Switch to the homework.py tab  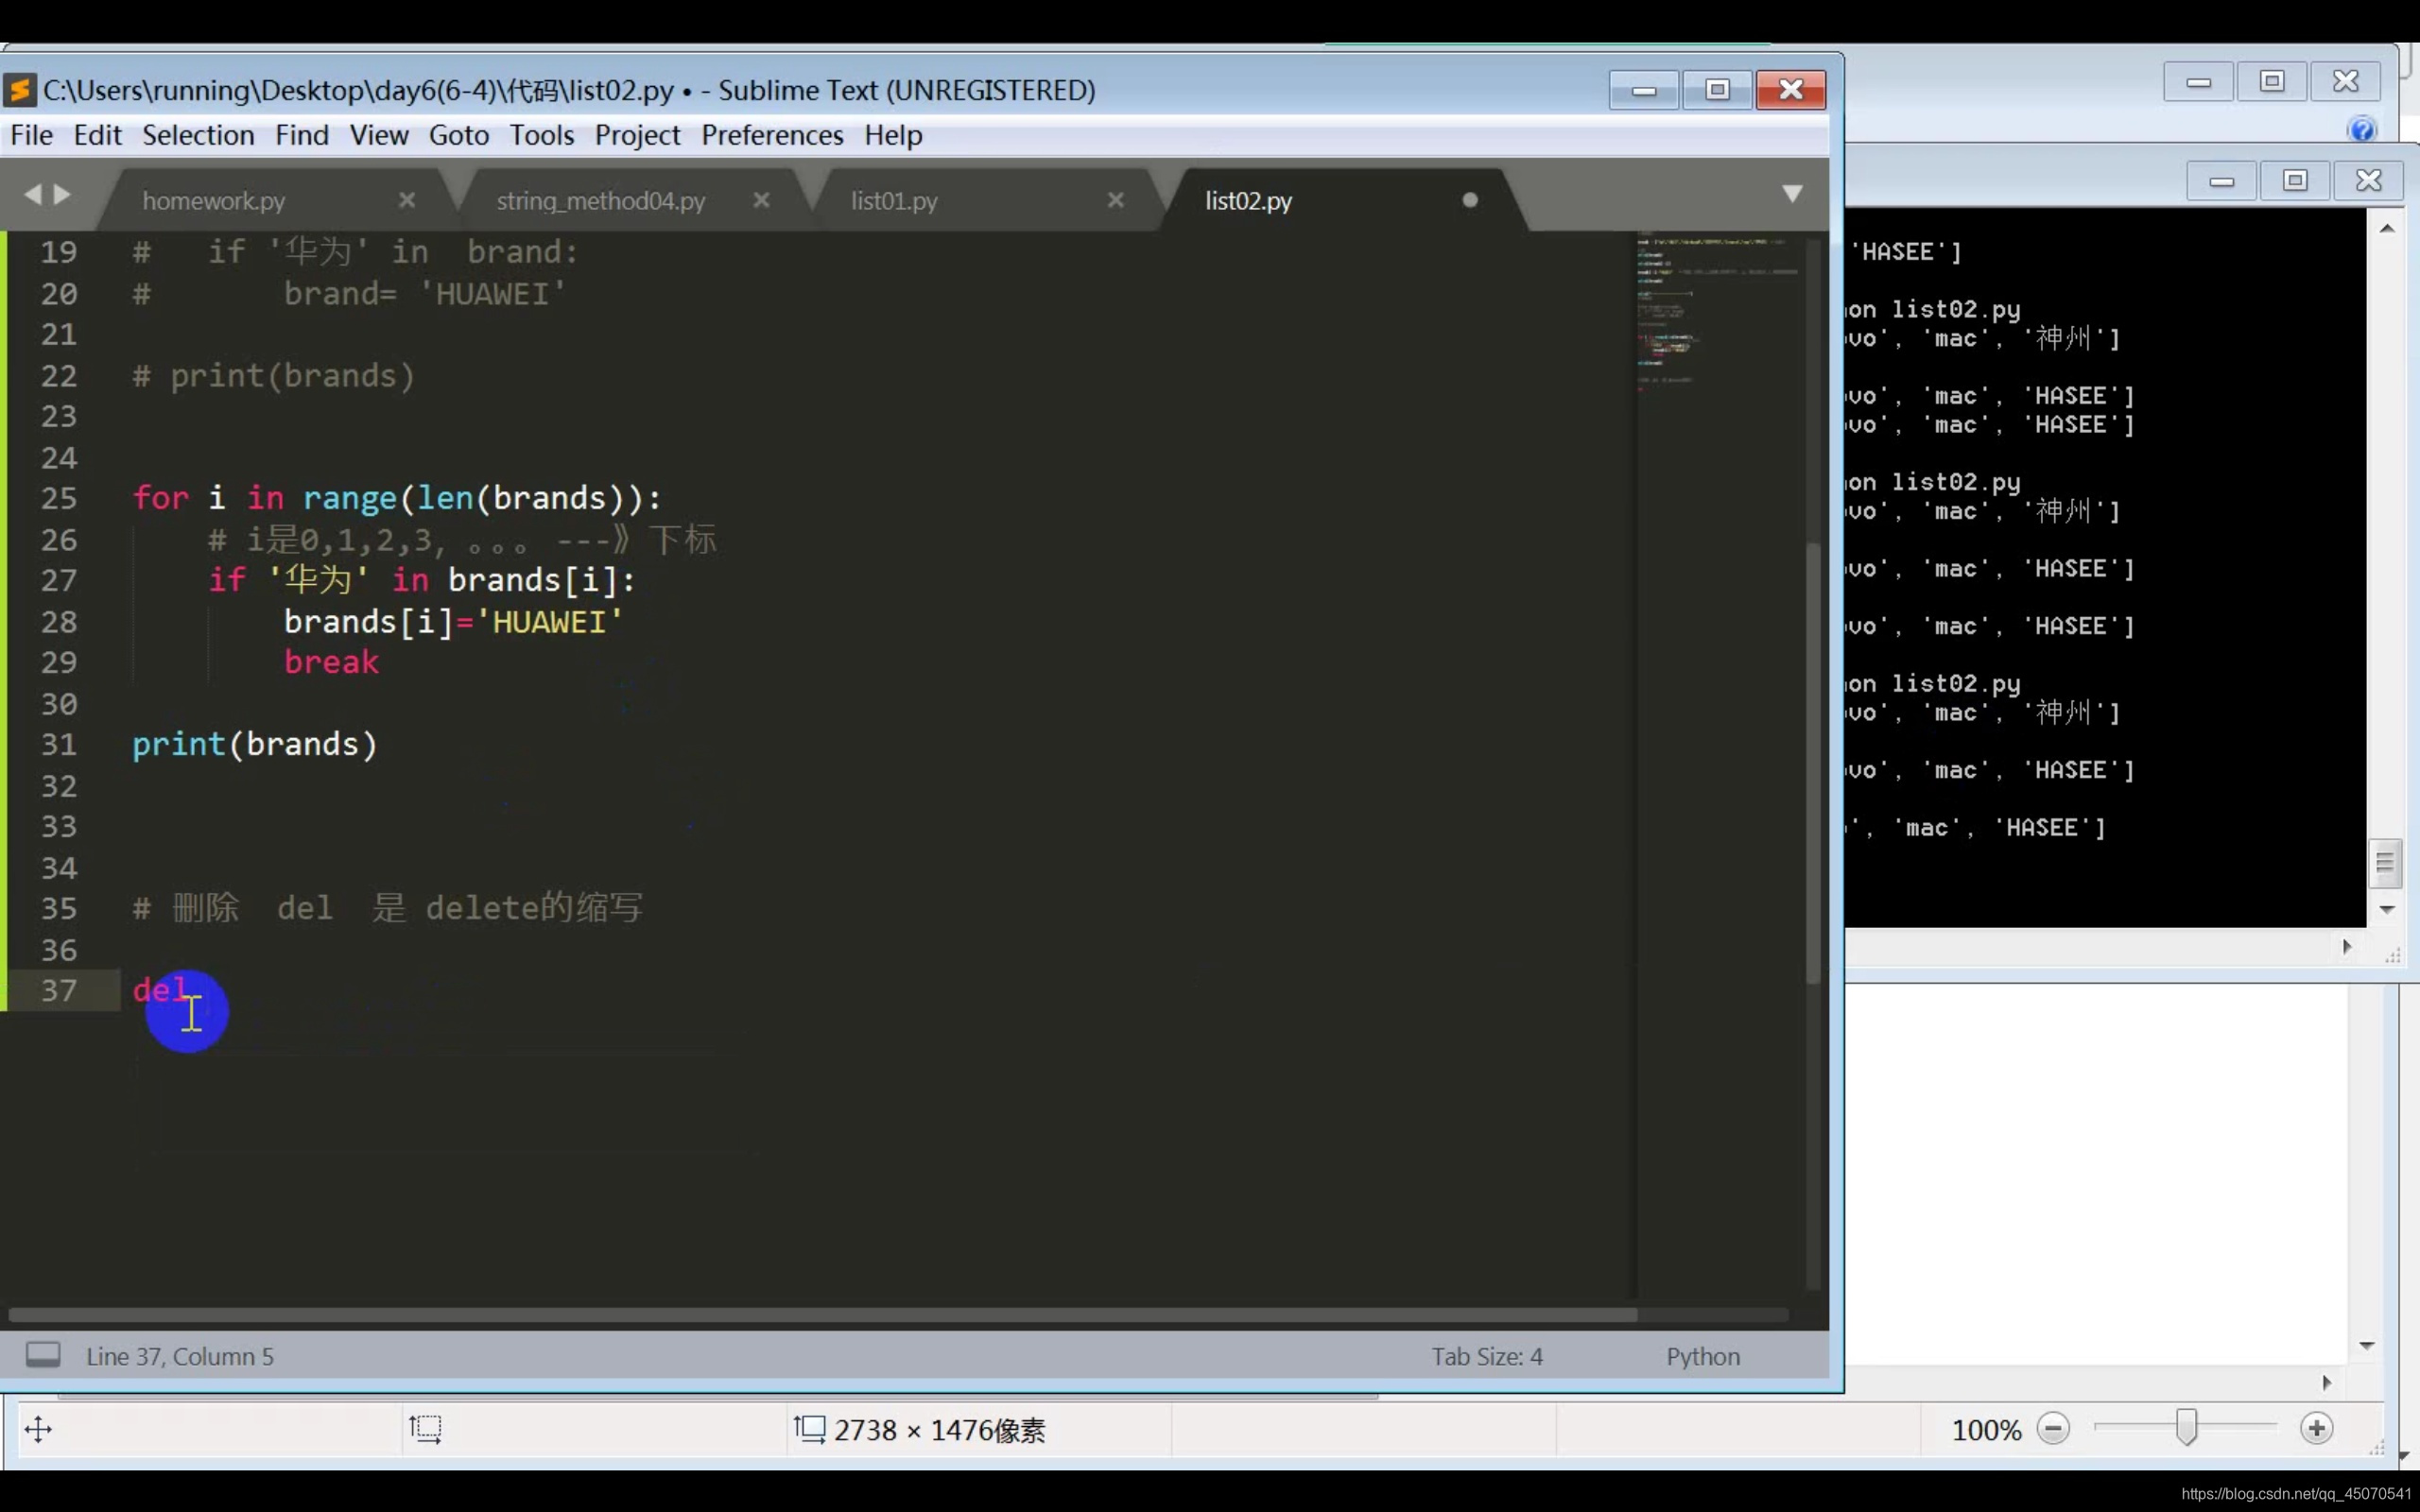(213, 201)
